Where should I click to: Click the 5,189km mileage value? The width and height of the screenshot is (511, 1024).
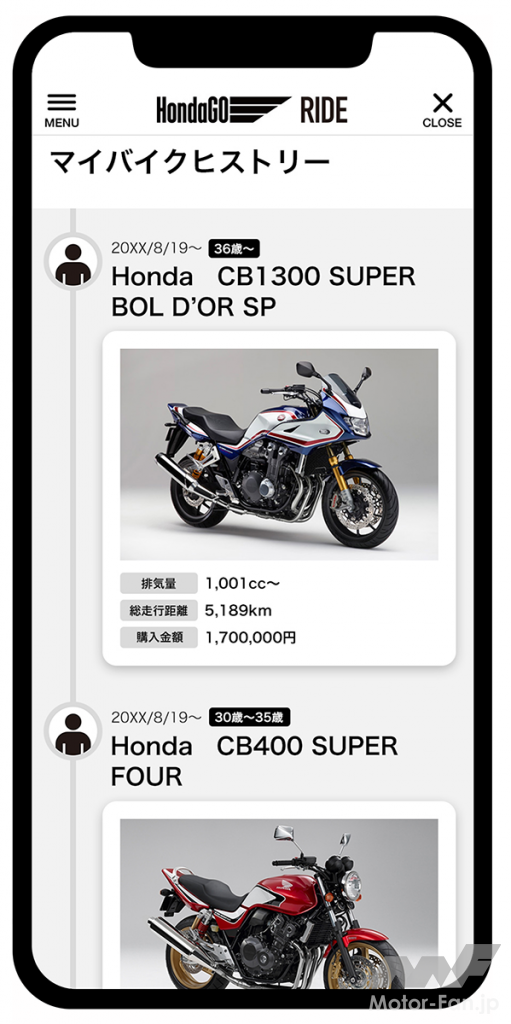239,611
